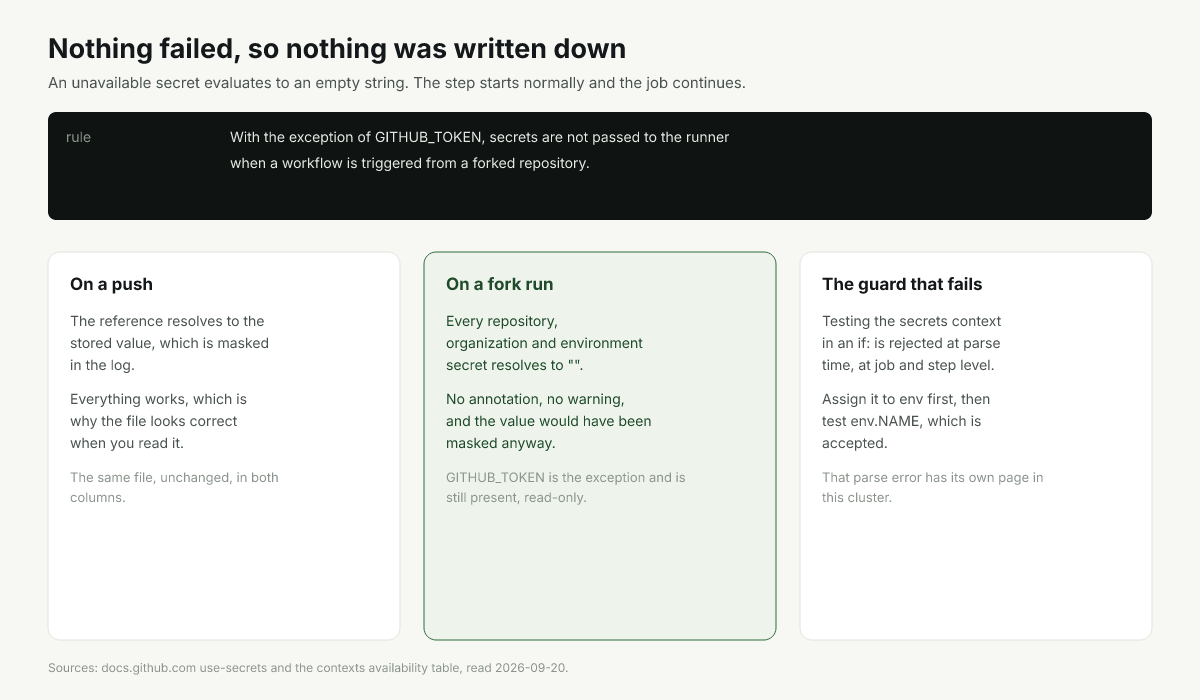Click the "On a push" card title
Viewport: 1200px width, 700px height.
coord(111,284)
